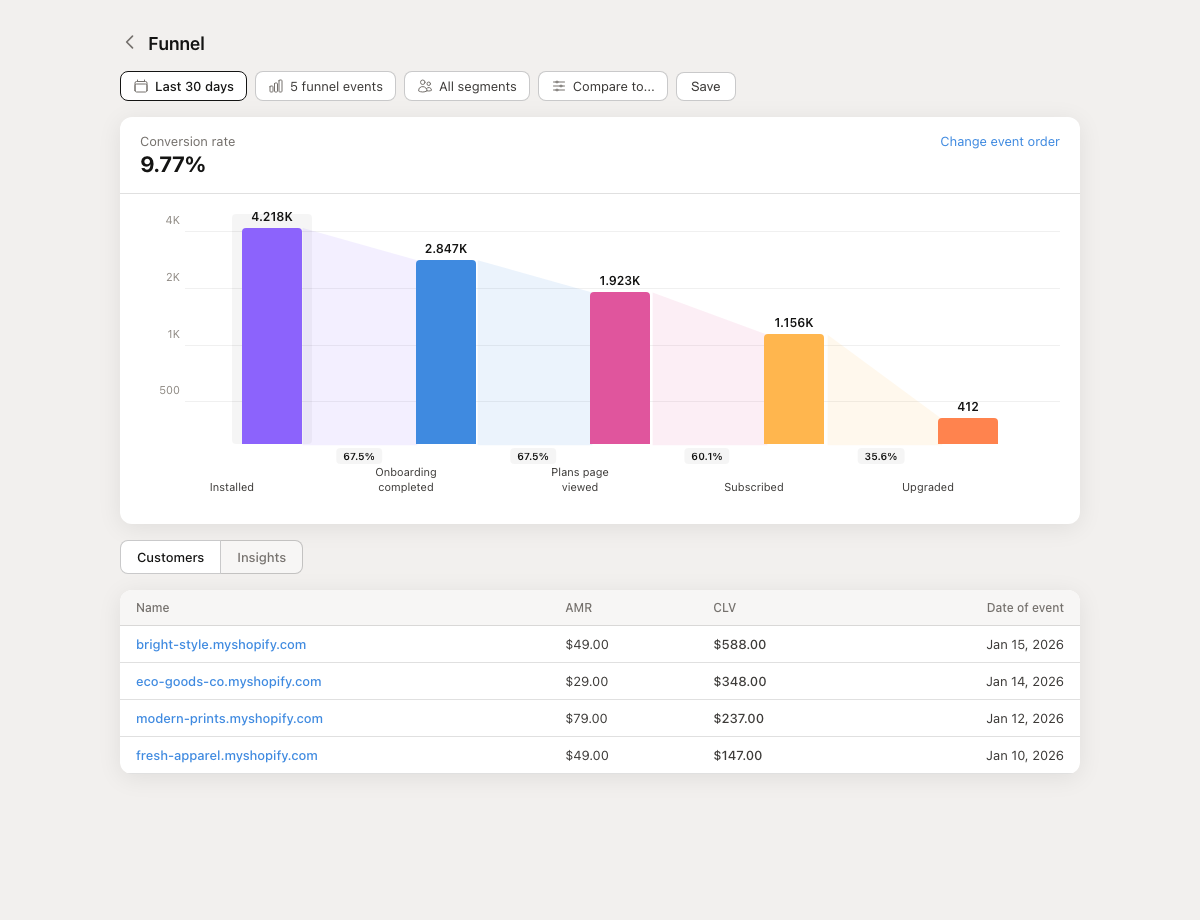Select the Upgraded funnel bar showing 412
This screenshot has width=1200, height=920.
pos(967,430)
